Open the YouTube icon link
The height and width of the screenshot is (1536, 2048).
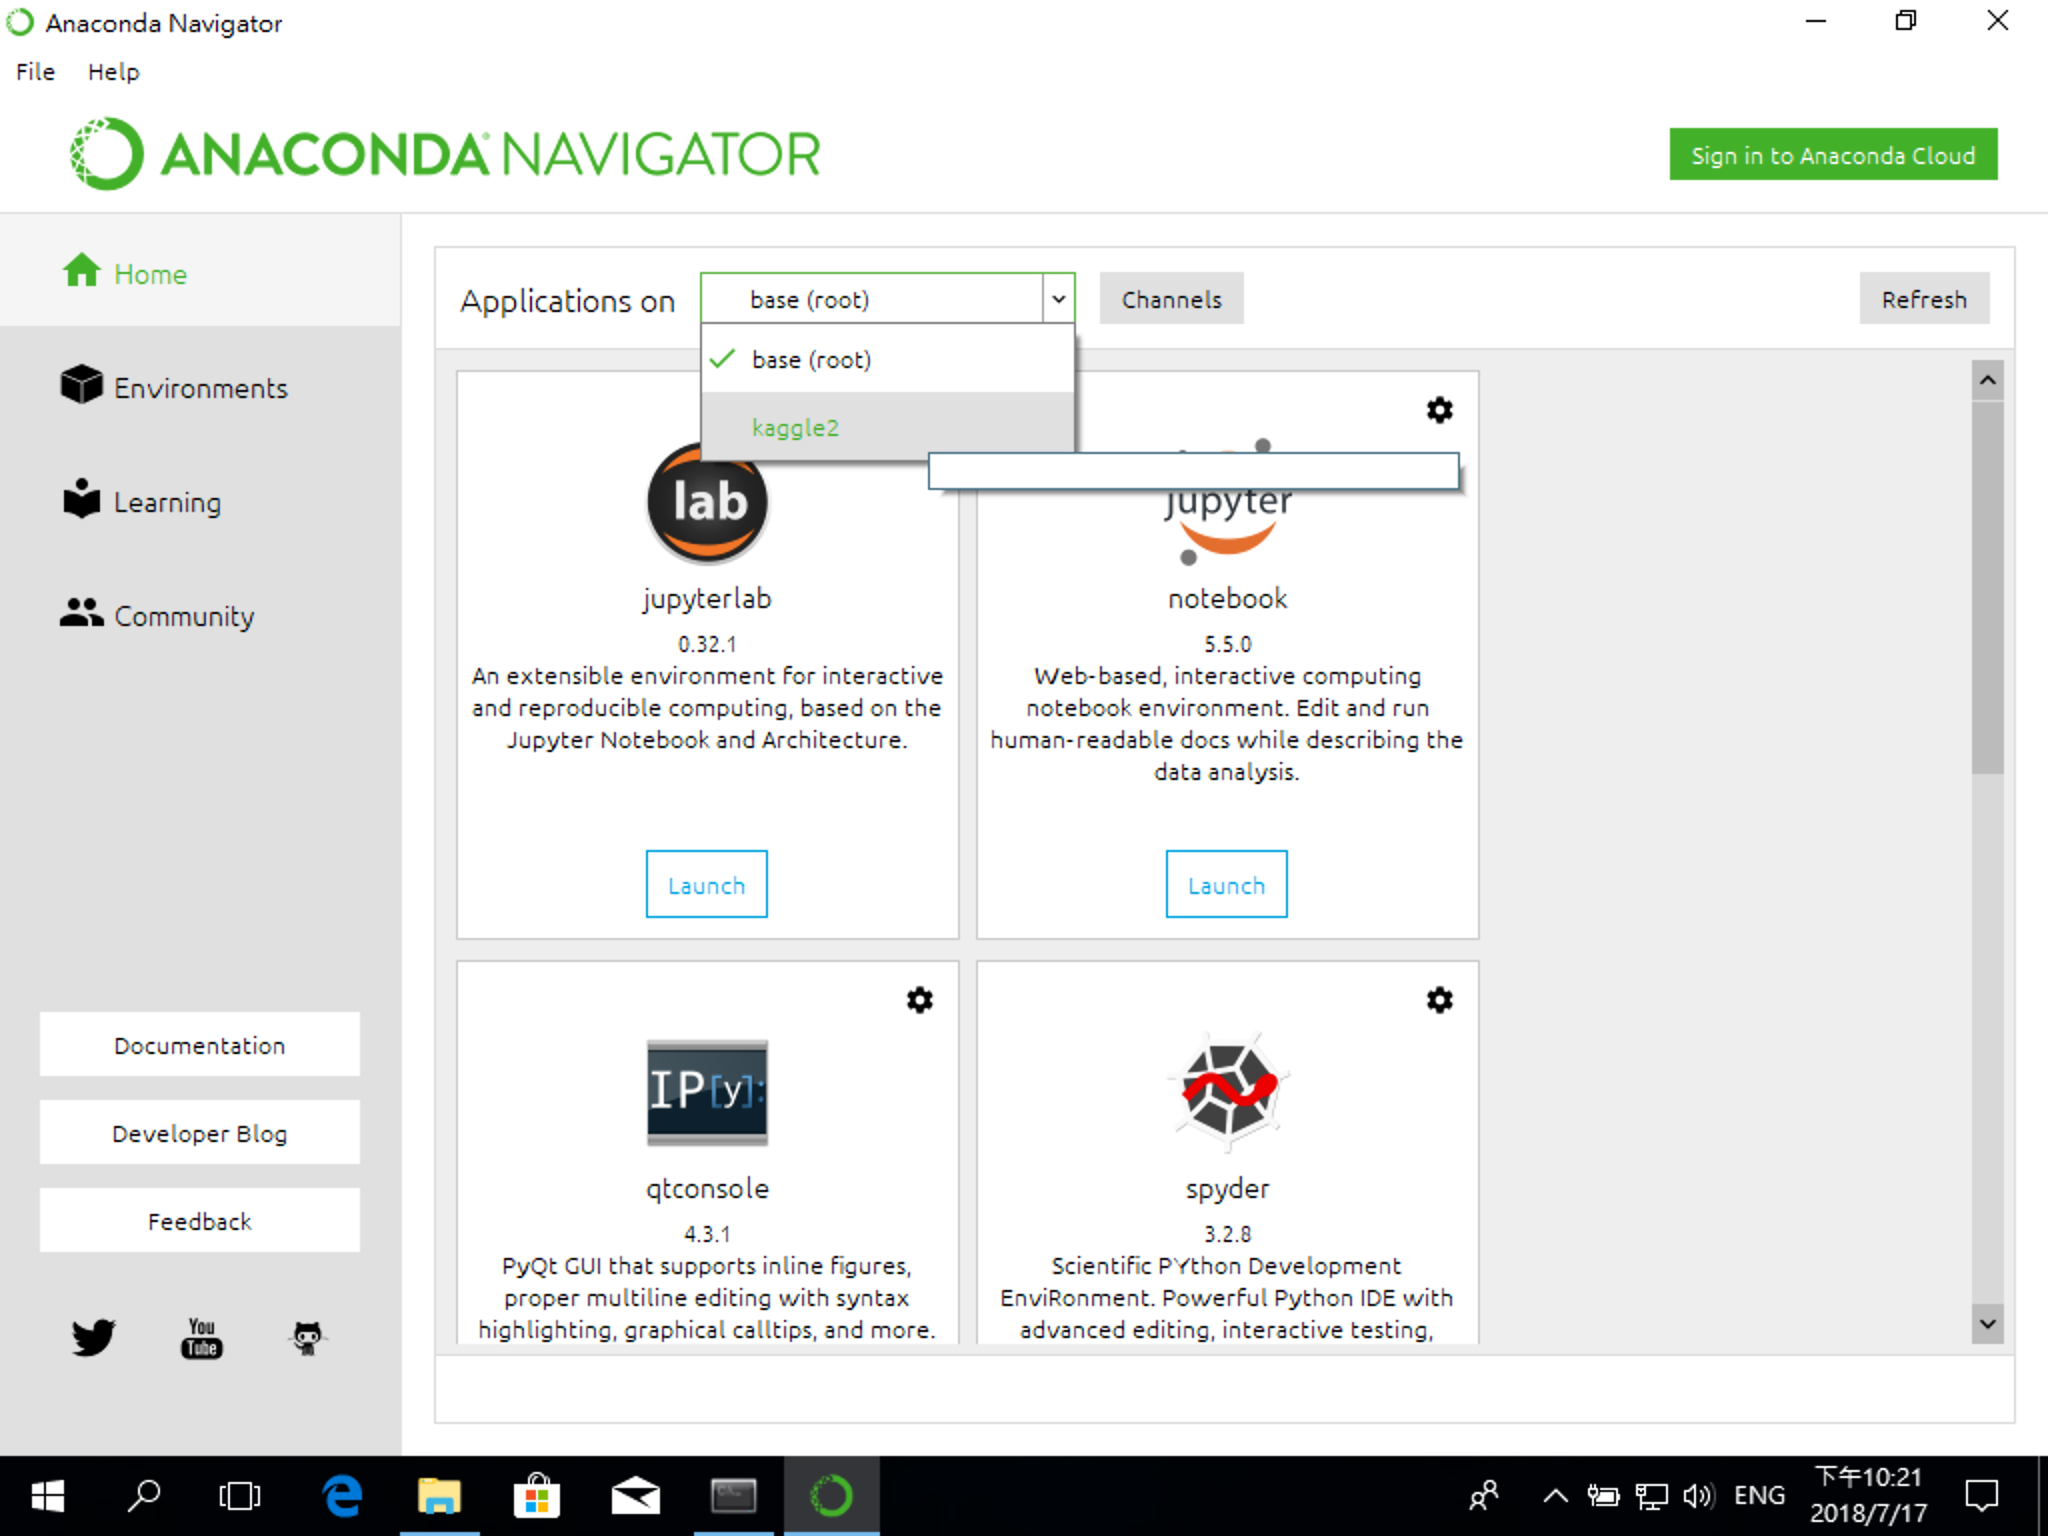tap(201, 1337)
